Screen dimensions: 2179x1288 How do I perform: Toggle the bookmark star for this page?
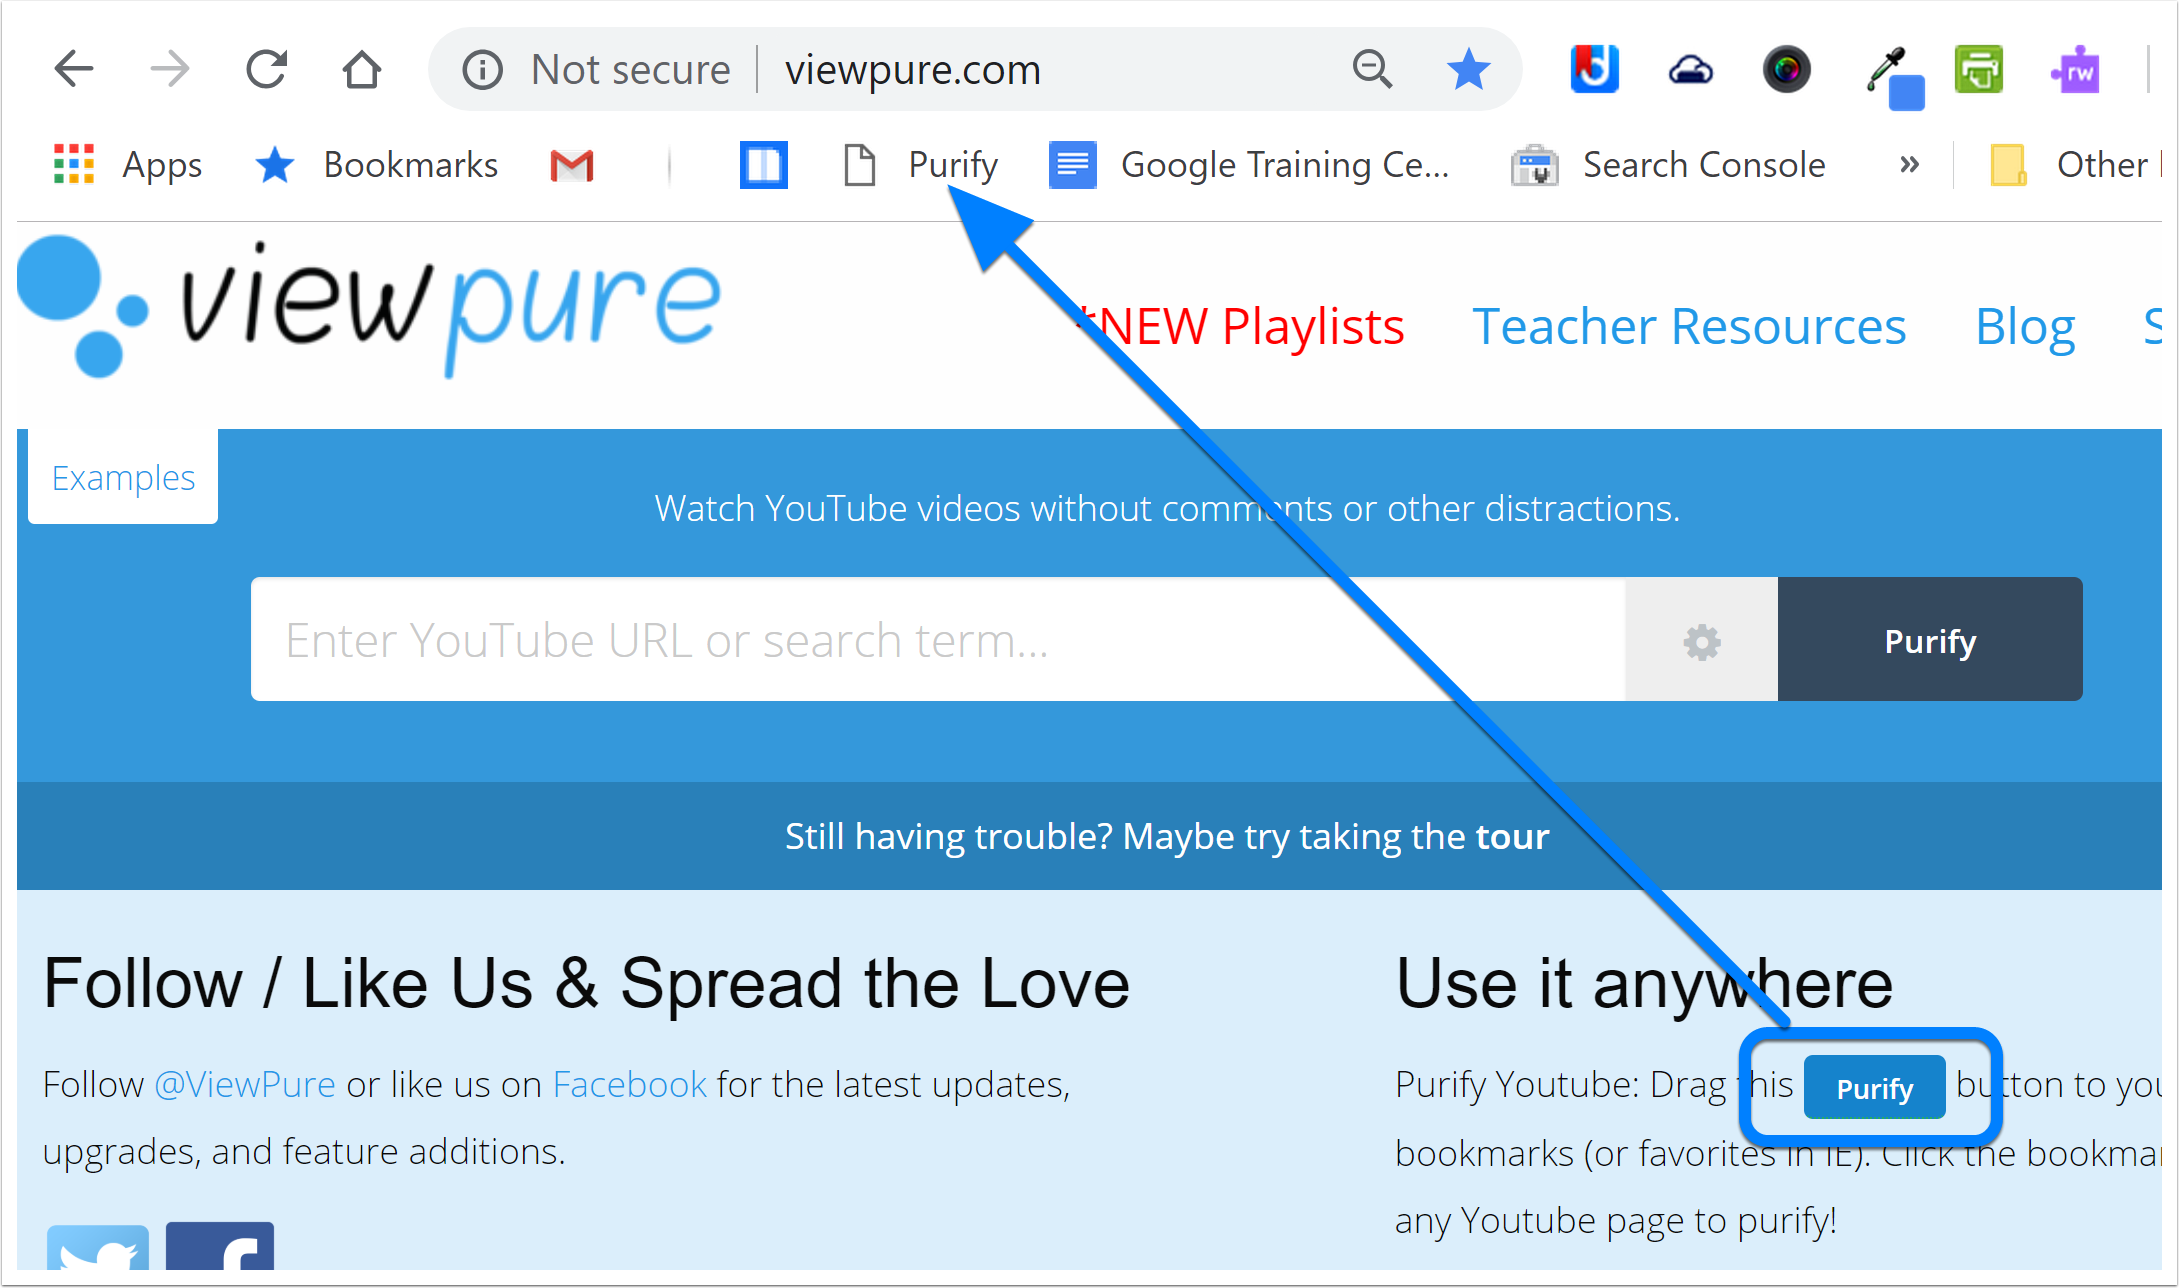(x=1468, y=69)
